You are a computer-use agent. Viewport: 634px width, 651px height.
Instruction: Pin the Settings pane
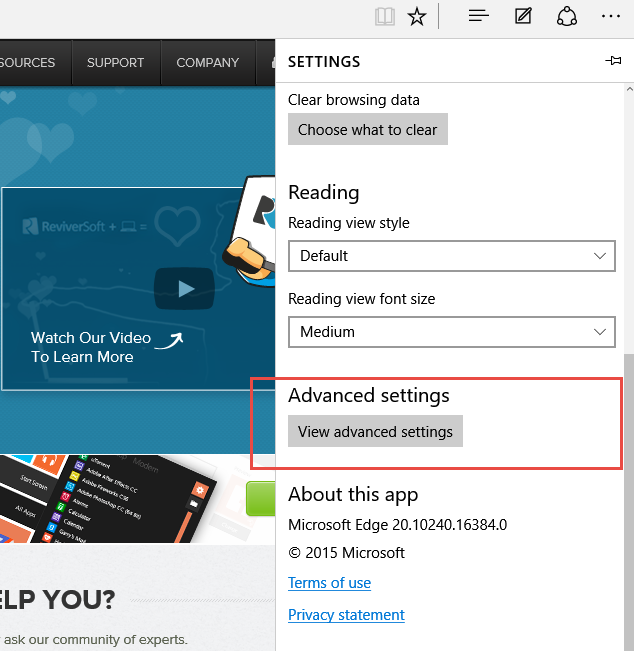613,61
